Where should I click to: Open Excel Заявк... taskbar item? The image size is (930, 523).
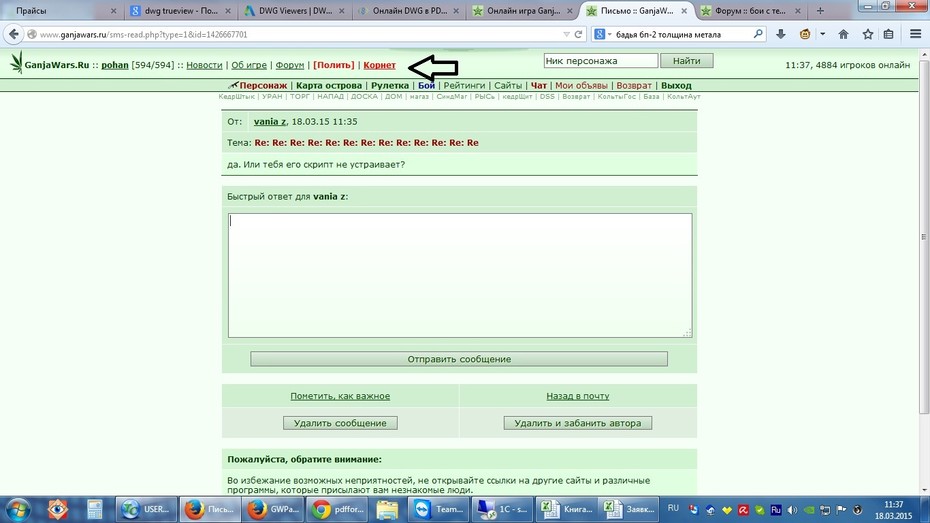(x=628, y=509)
